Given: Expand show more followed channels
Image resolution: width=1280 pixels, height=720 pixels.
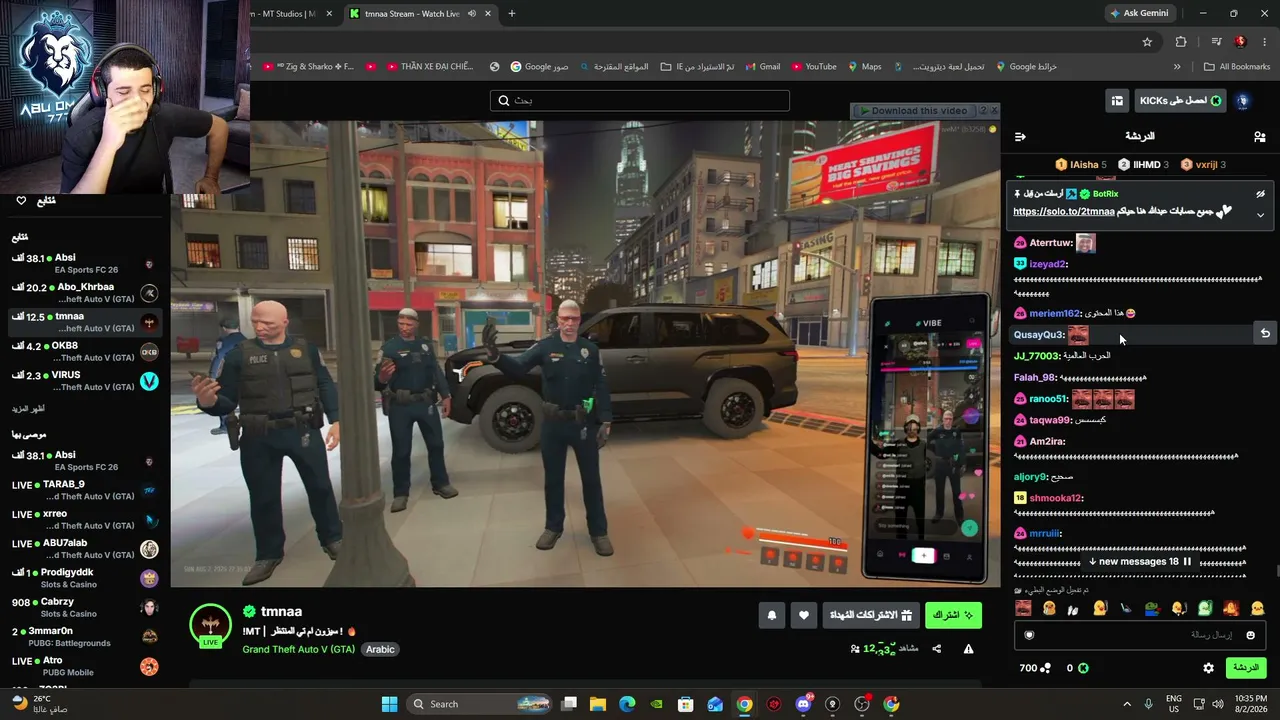Looking at the screenshot, I should [28, 409].
